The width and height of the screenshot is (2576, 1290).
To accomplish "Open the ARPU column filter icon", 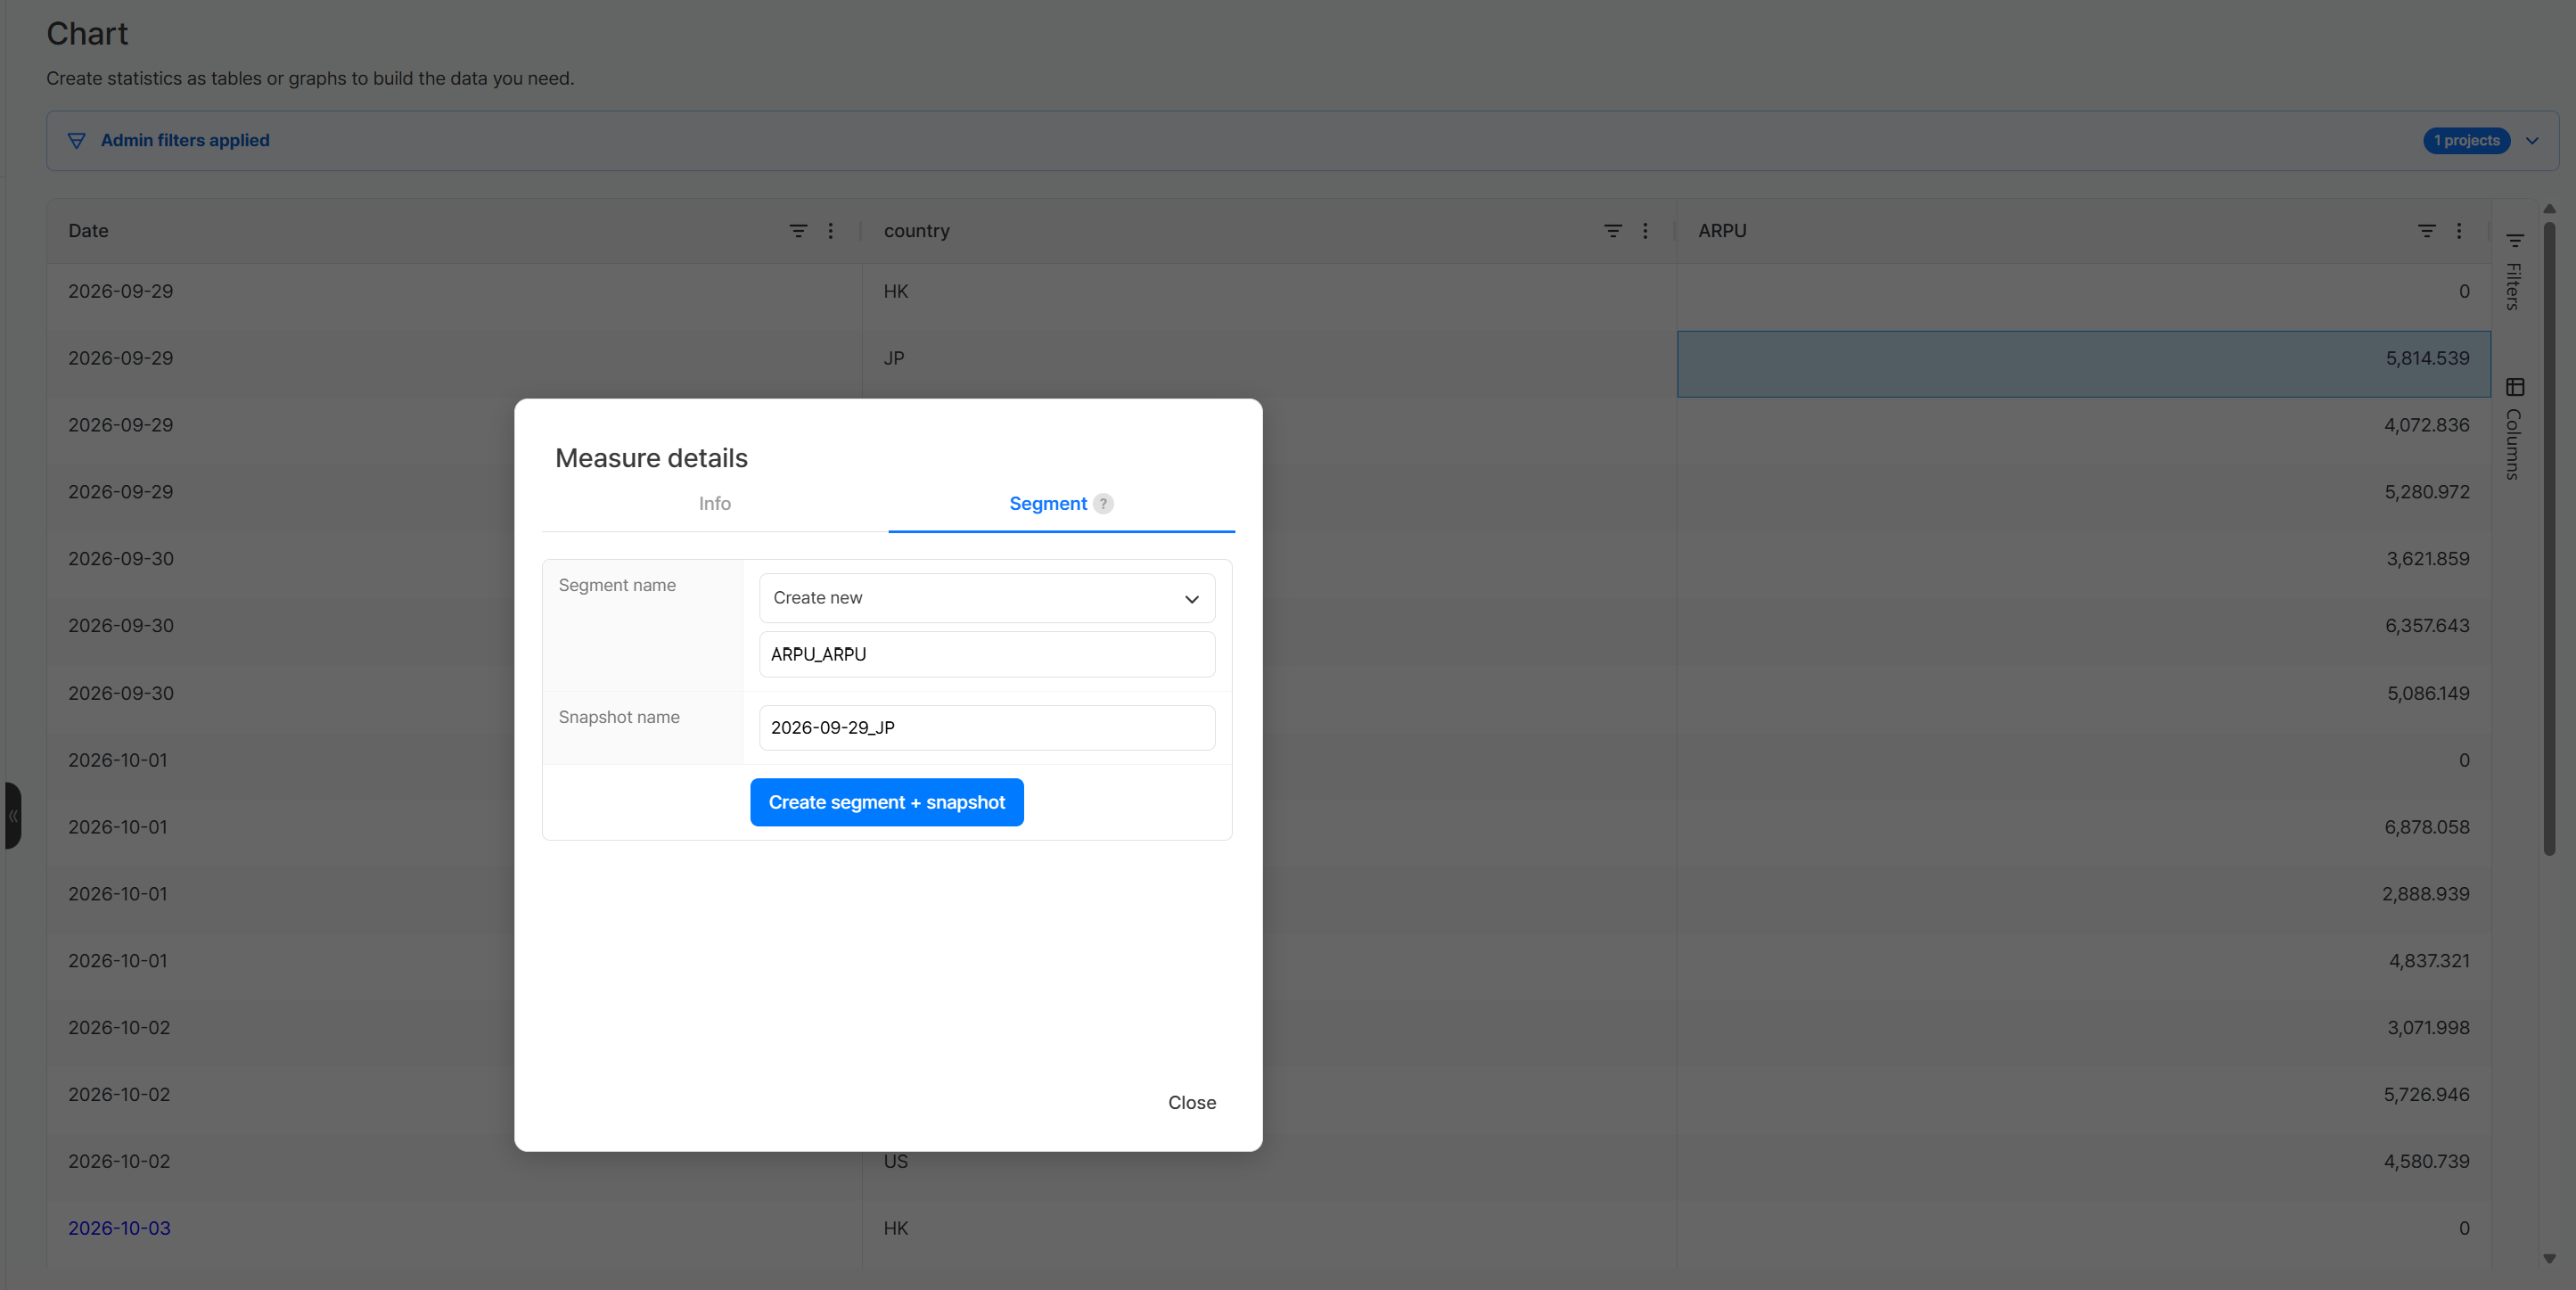I will coord(2427,231).
